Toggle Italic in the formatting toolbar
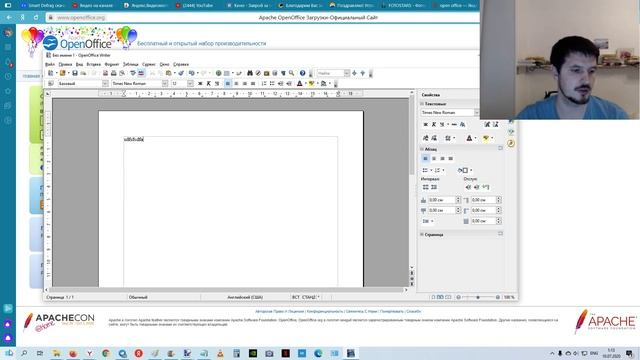The image size is (640, 360). click(209, 83)
